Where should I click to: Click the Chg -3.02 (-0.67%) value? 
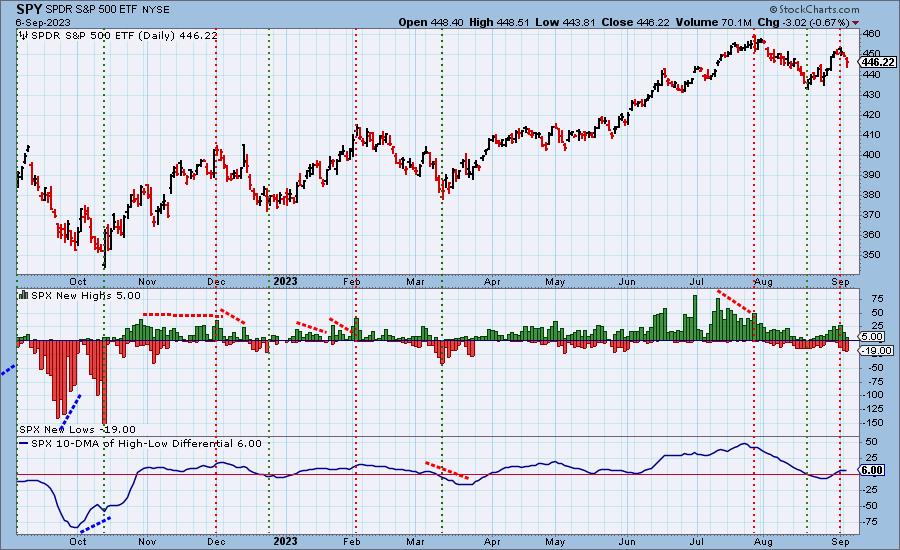(x=804, y=22)
